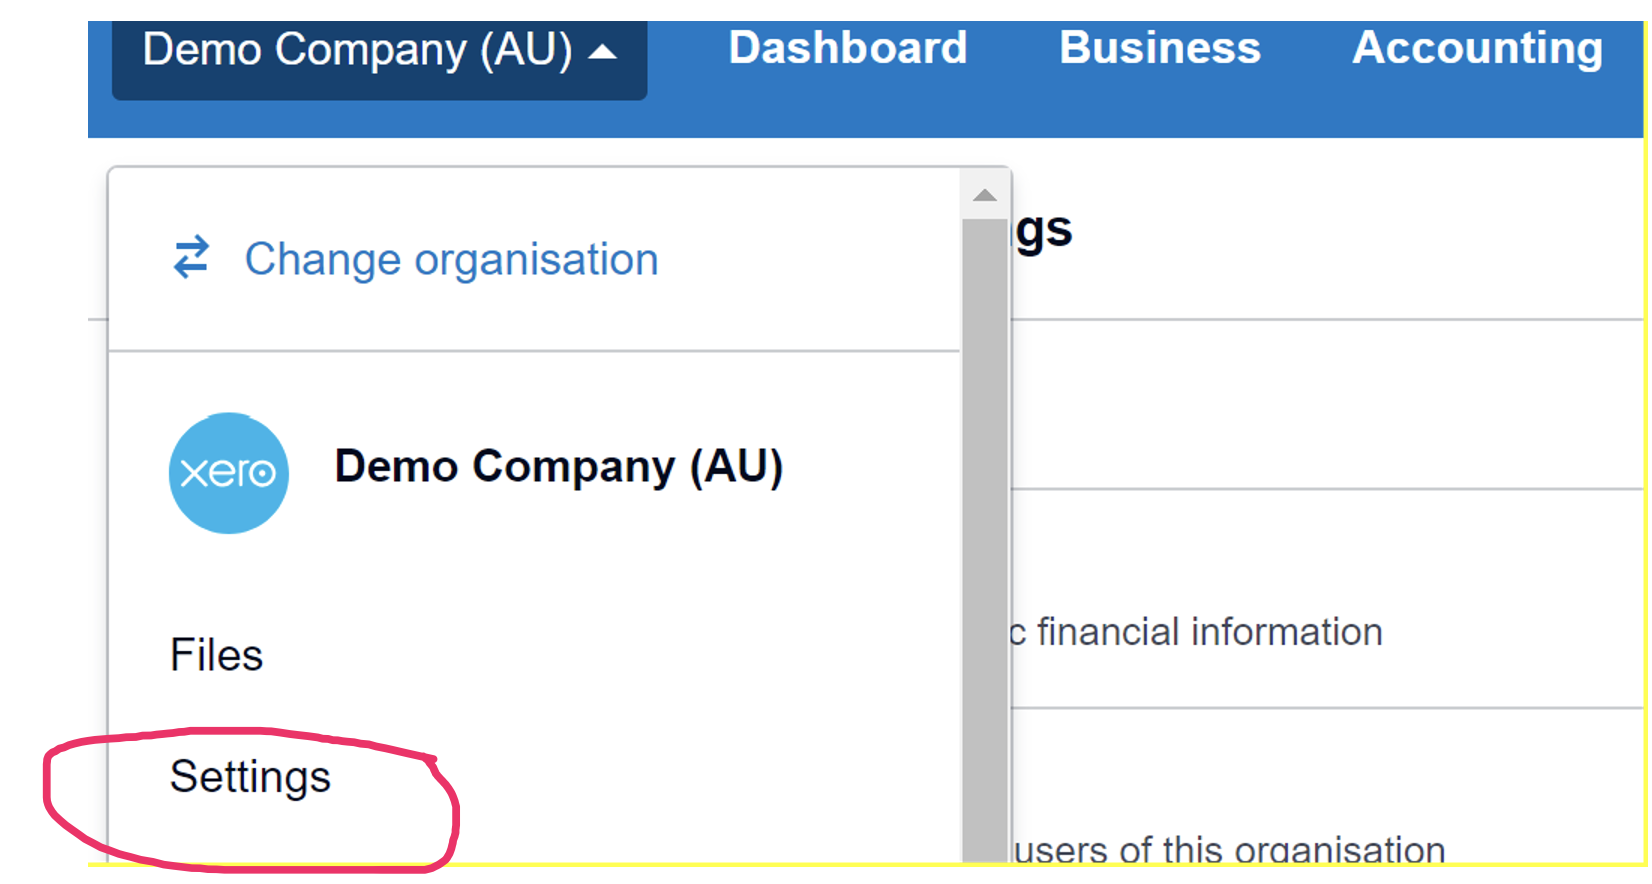Image resolution: width=1652 pixels, height=884 pixels.
Task: Choose Settings in the organisation menu
Action: coord(250,777)
